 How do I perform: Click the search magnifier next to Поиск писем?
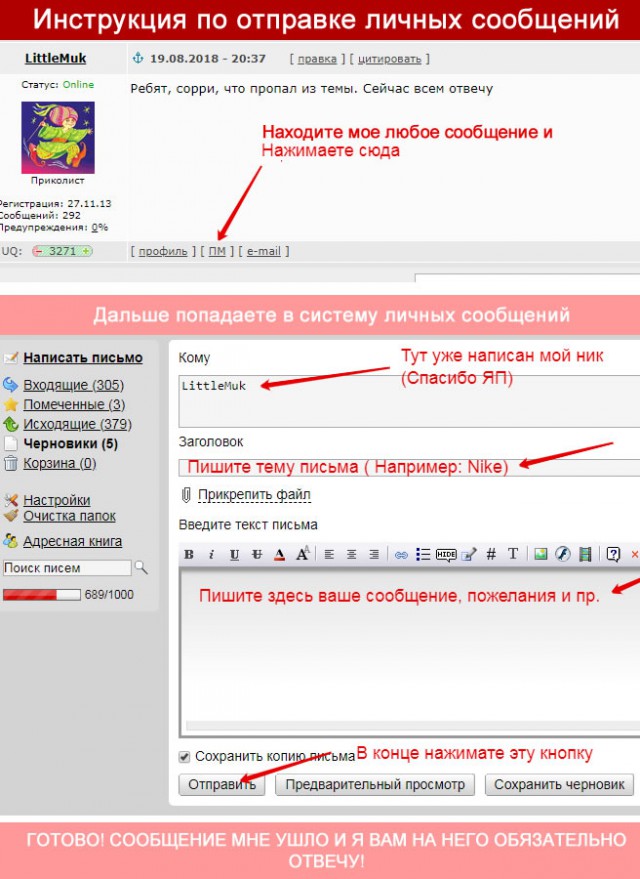[x=141, y=568]
